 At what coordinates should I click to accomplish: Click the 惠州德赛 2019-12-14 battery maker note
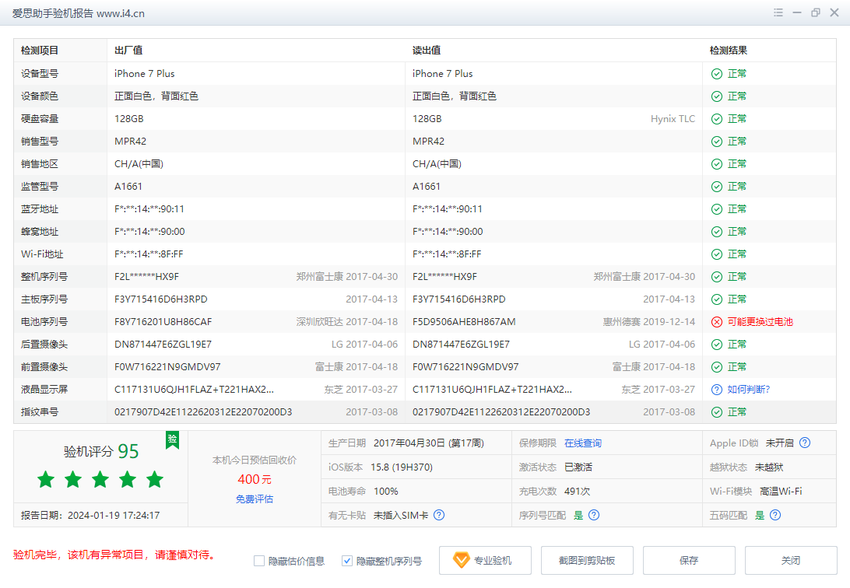(x=649, y=322)
